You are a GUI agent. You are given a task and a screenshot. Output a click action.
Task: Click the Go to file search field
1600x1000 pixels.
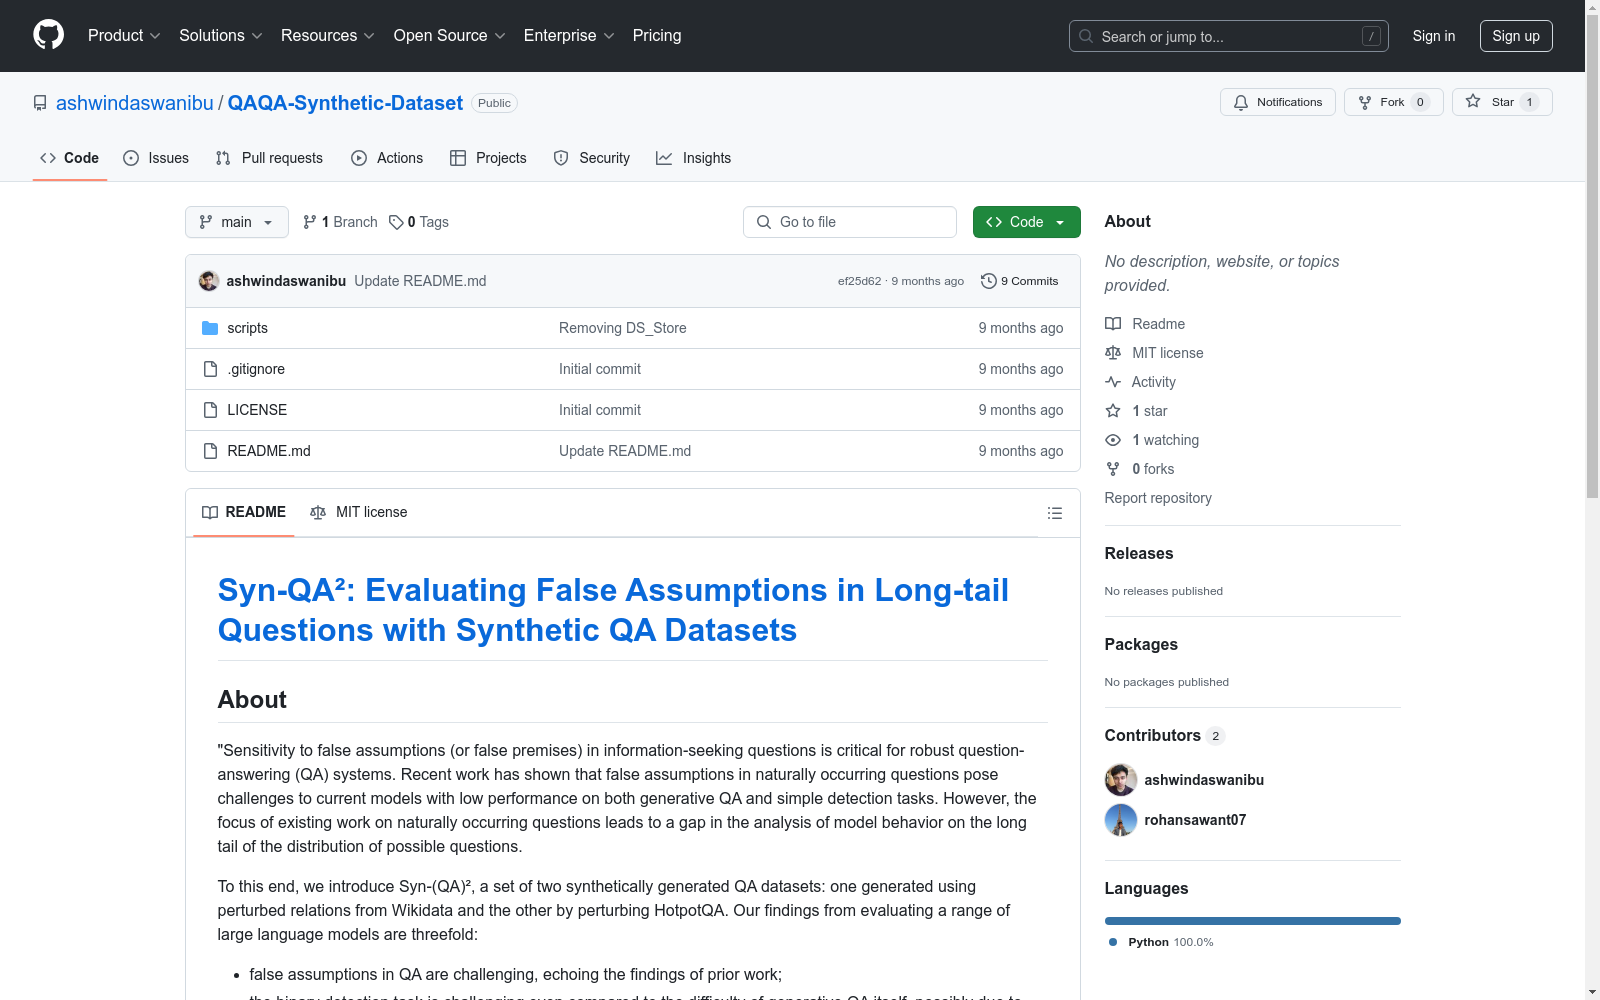[850, 222]
